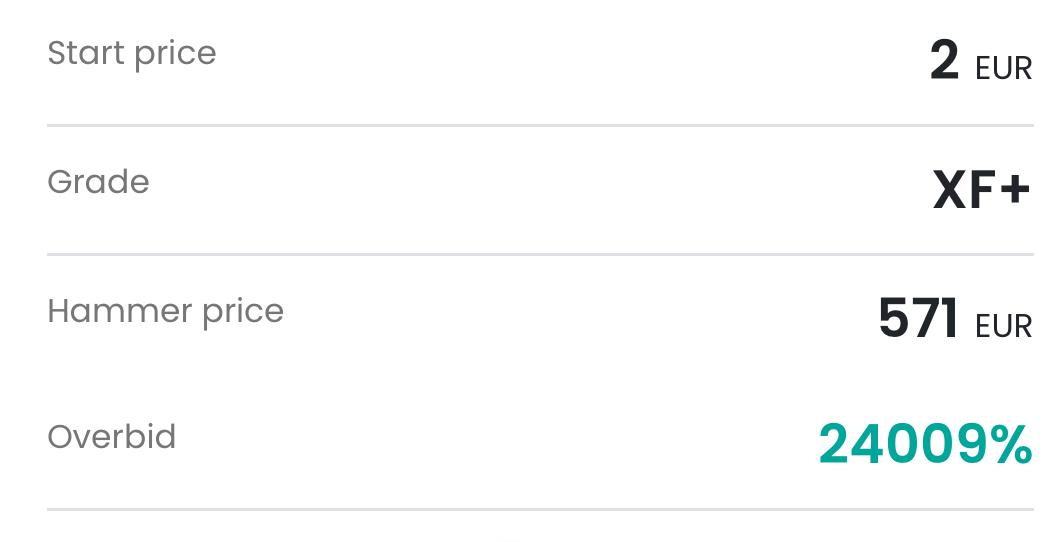Select the XF+ grade value

pos(982,190)
